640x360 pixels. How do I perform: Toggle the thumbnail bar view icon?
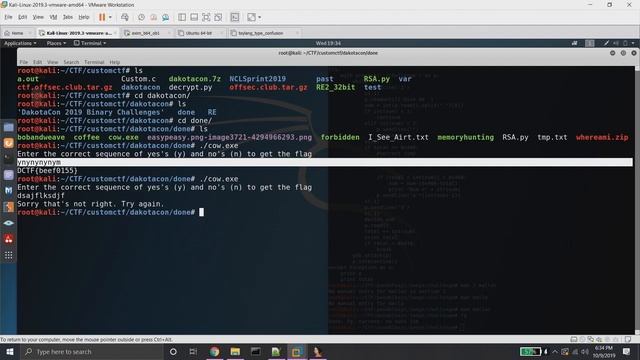click(x=194, y=17)
